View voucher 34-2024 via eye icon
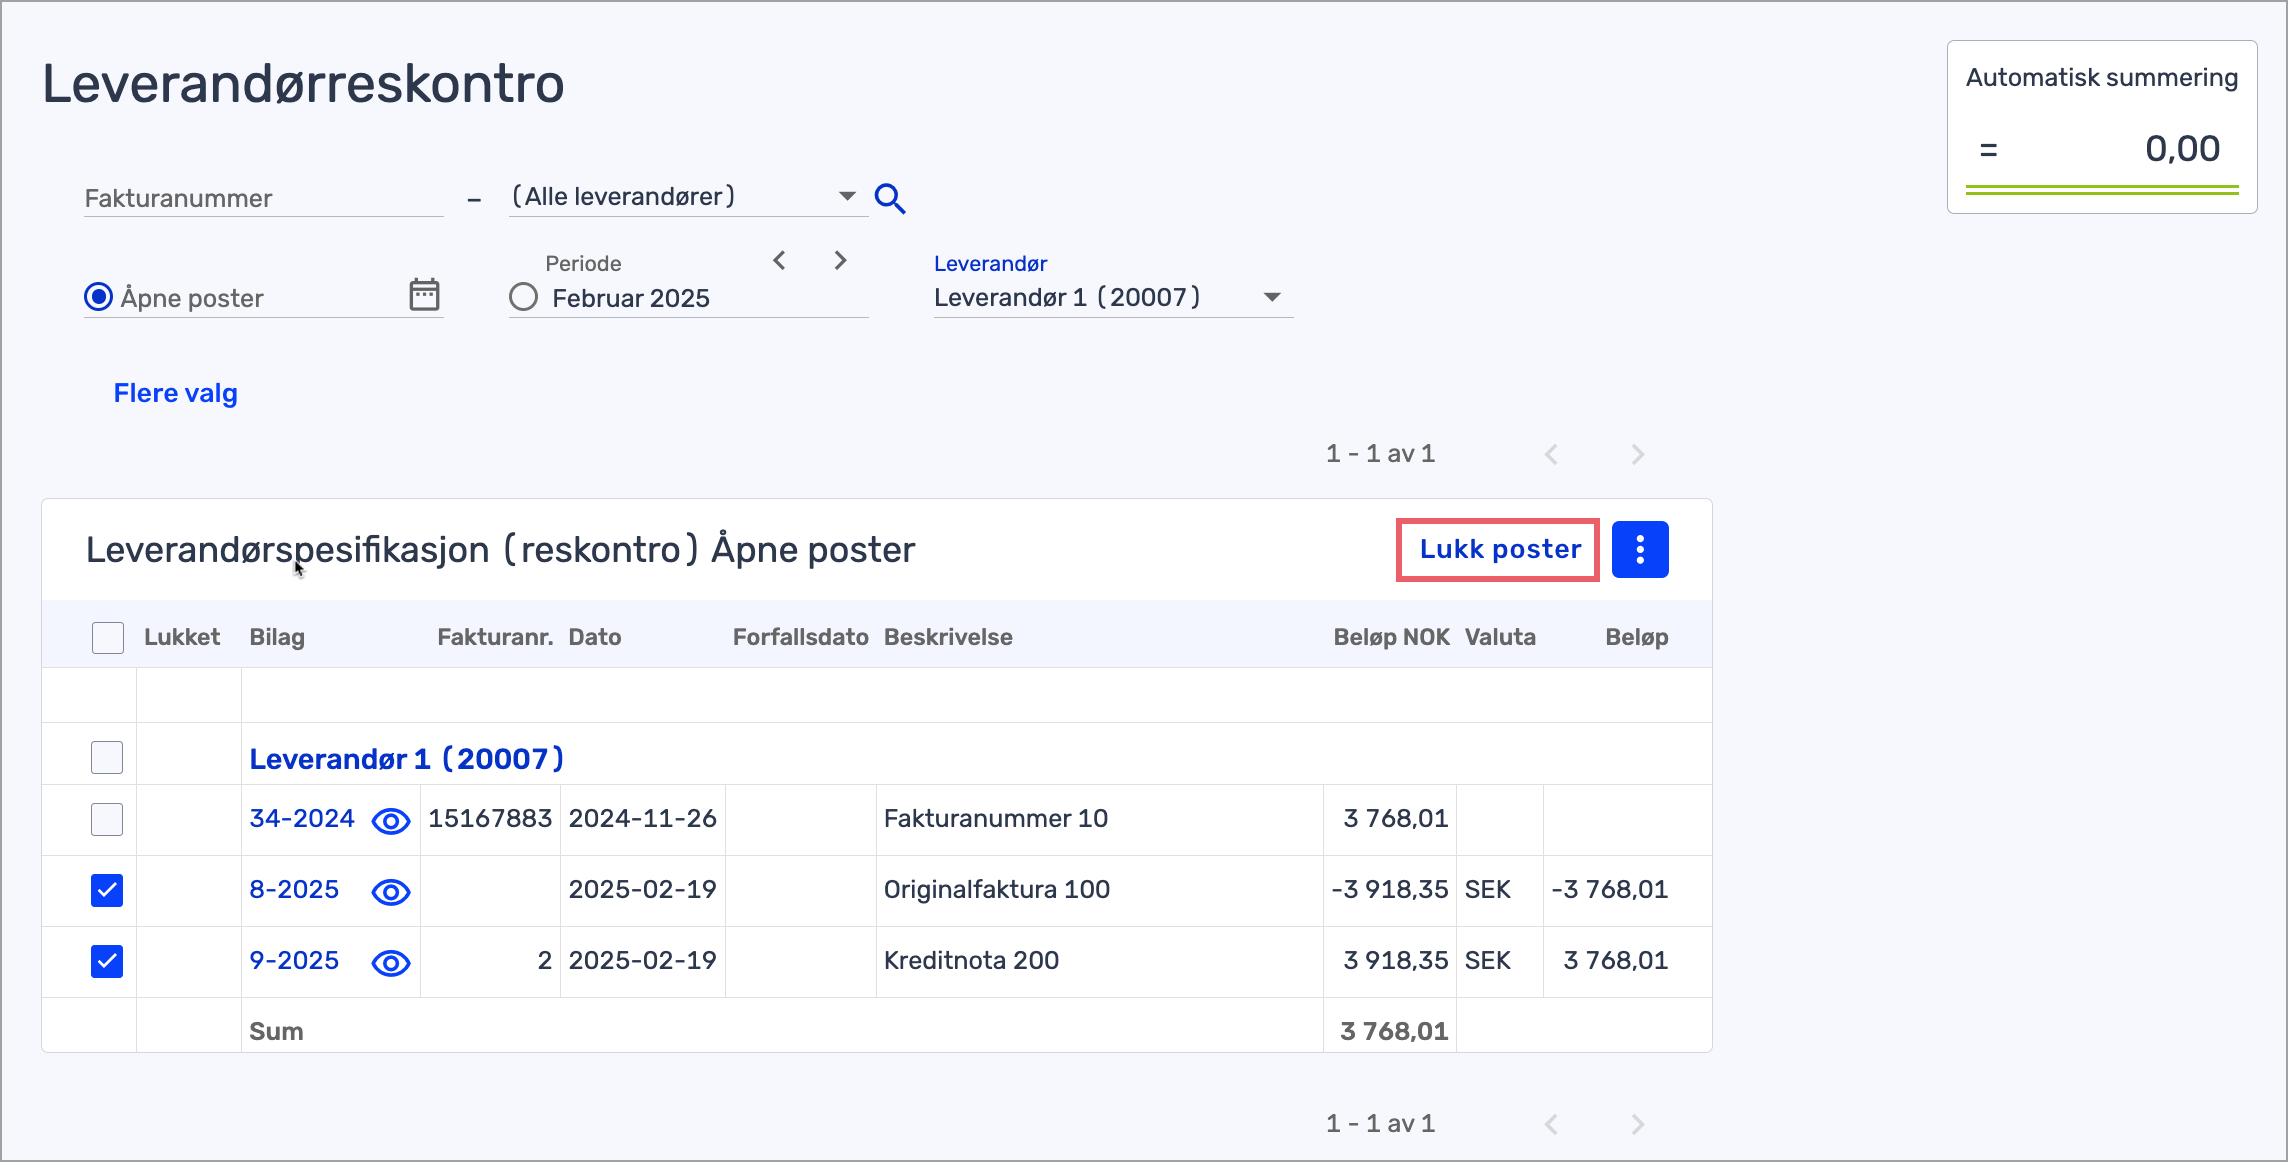2288x1162 pixels. pyautogui.click(x=391, y=821)
